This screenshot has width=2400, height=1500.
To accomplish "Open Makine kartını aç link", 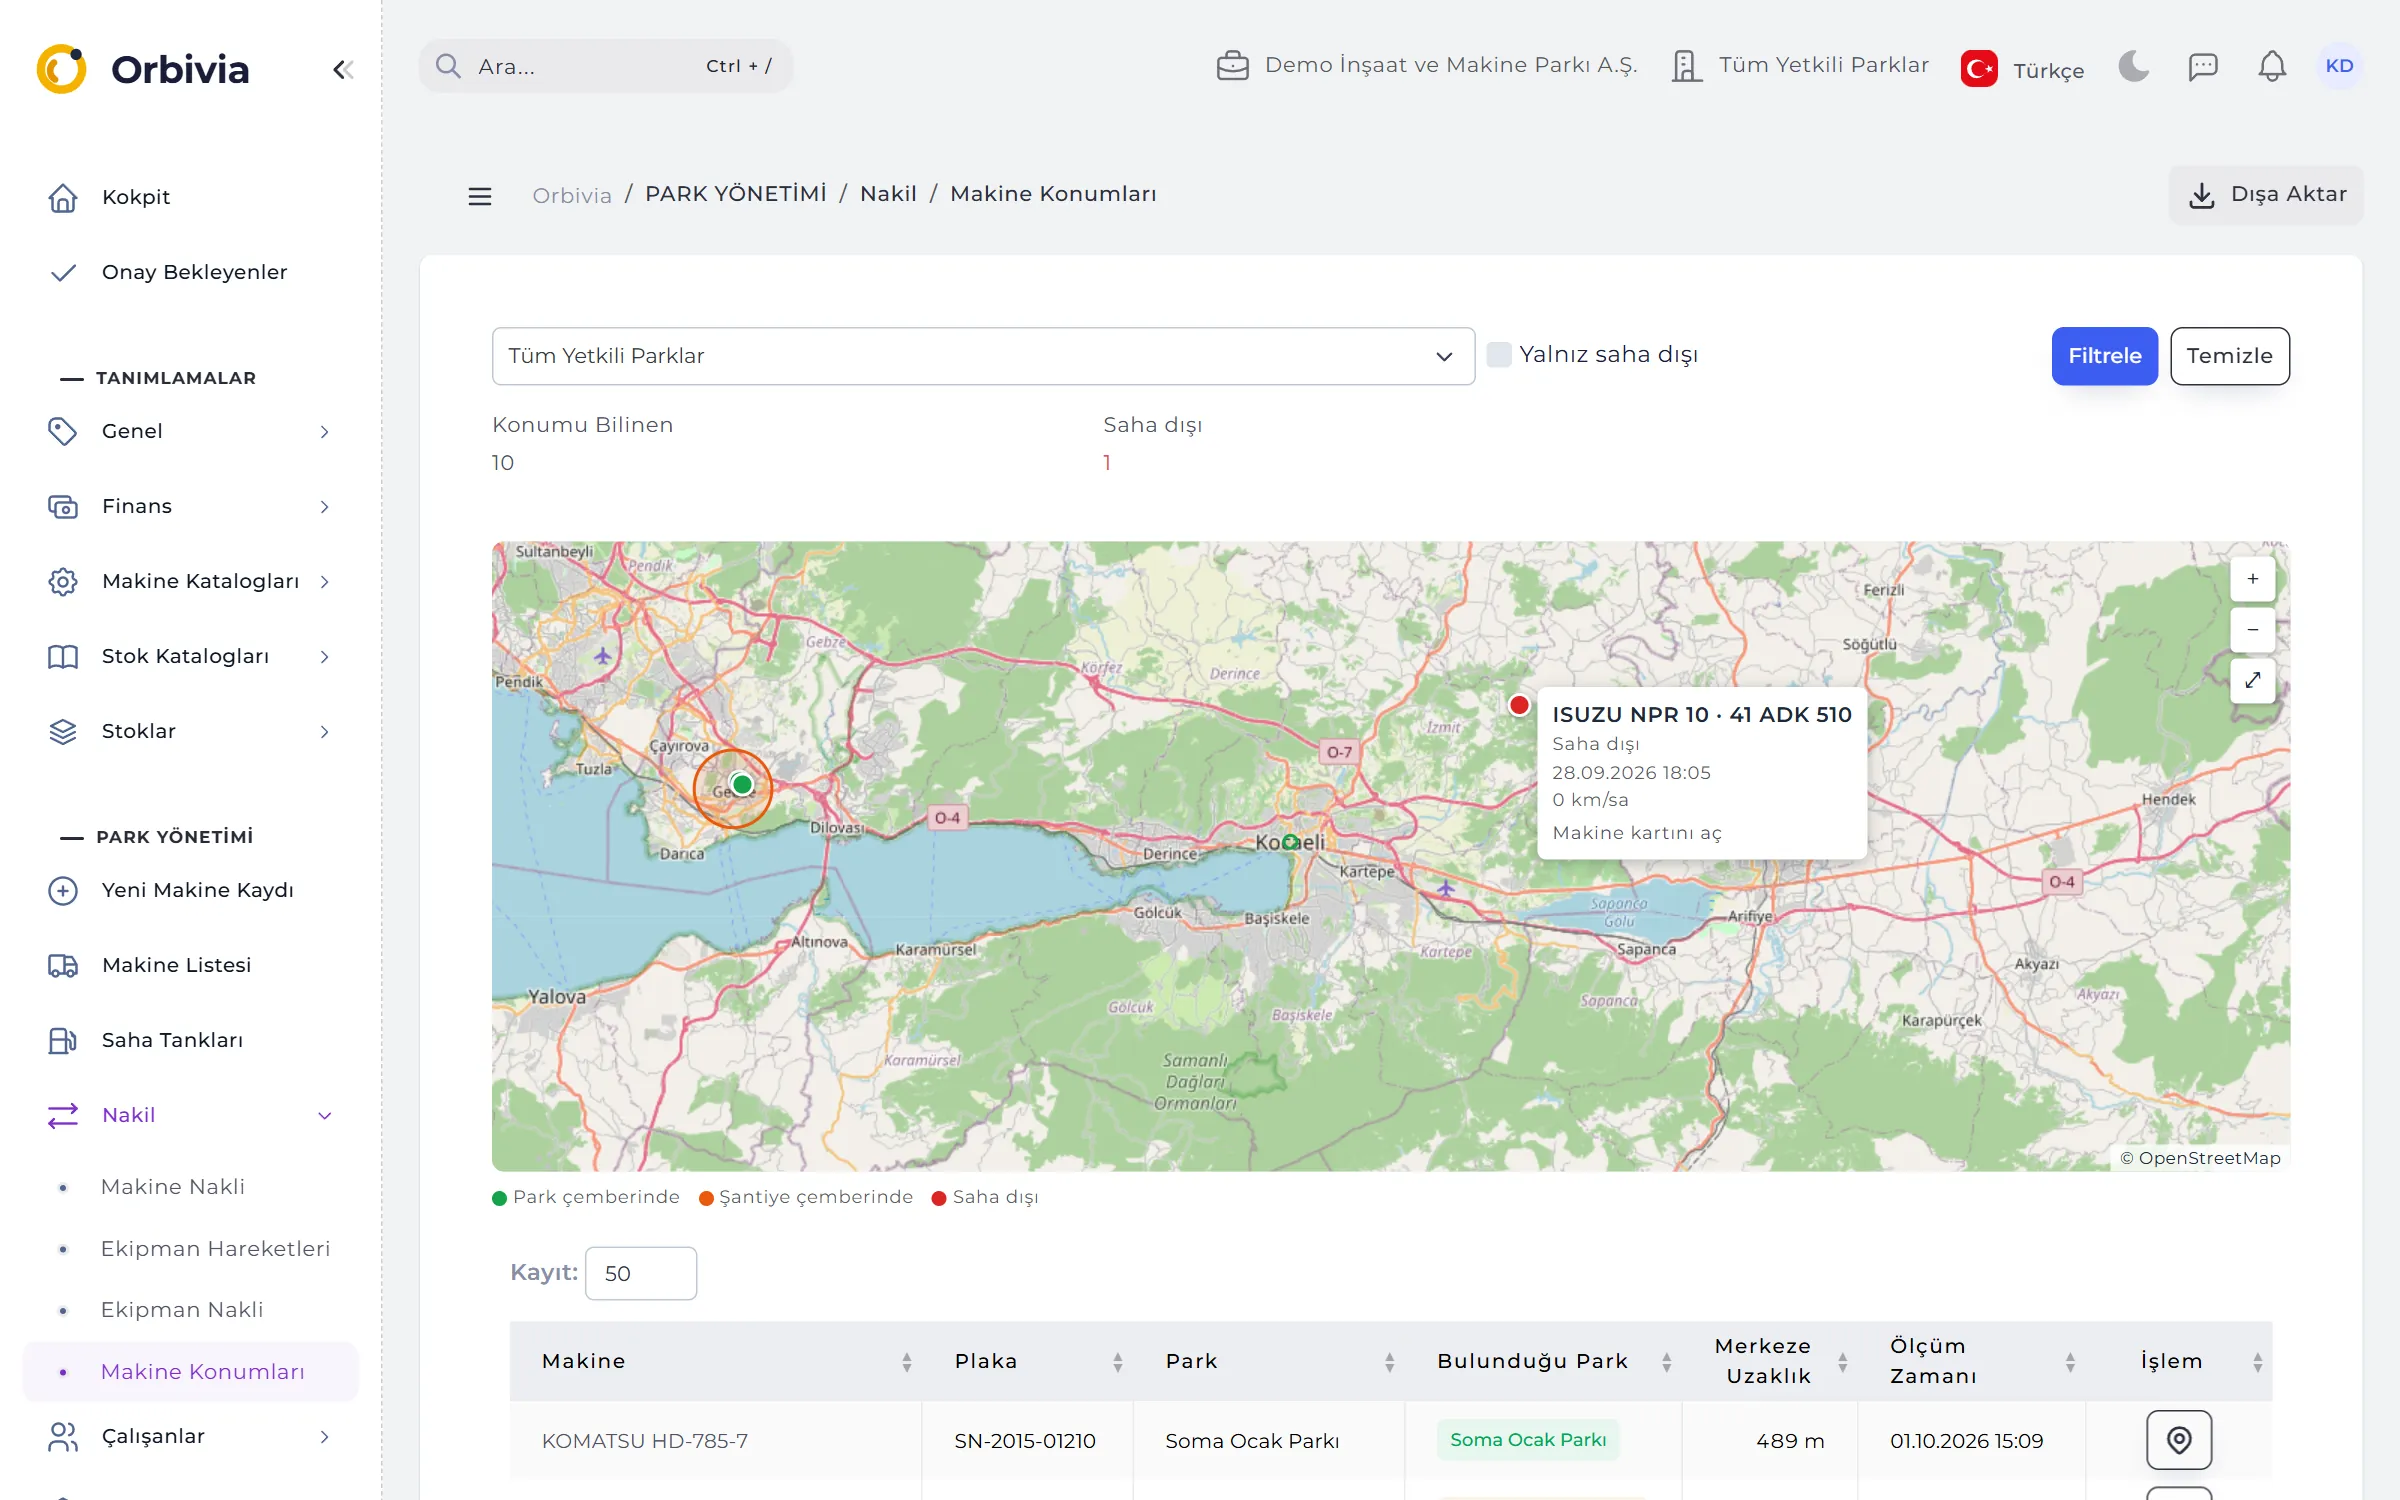I will pyautogui.click(x=1637, y=833).
